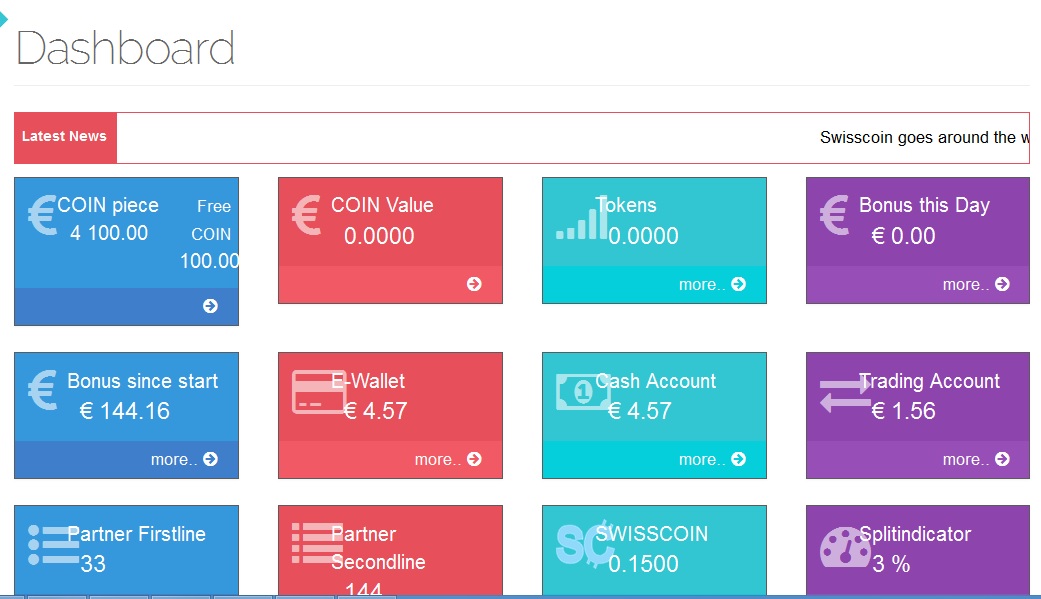Open more link on Trading Account card
This screenshot has height=599, width=1041.
coord(965,460)
